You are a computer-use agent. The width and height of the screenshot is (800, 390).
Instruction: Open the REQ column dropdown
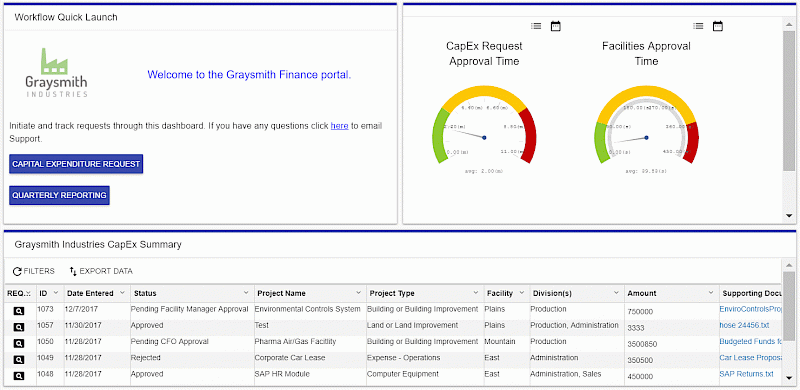(29, 293)
